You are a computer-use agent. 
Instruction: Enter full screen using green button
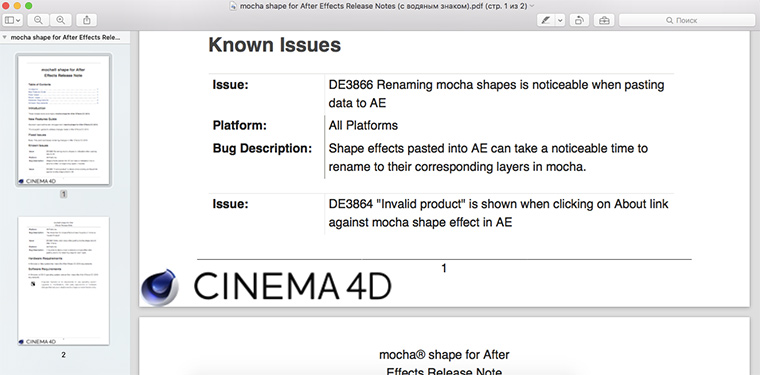[29, 6]
